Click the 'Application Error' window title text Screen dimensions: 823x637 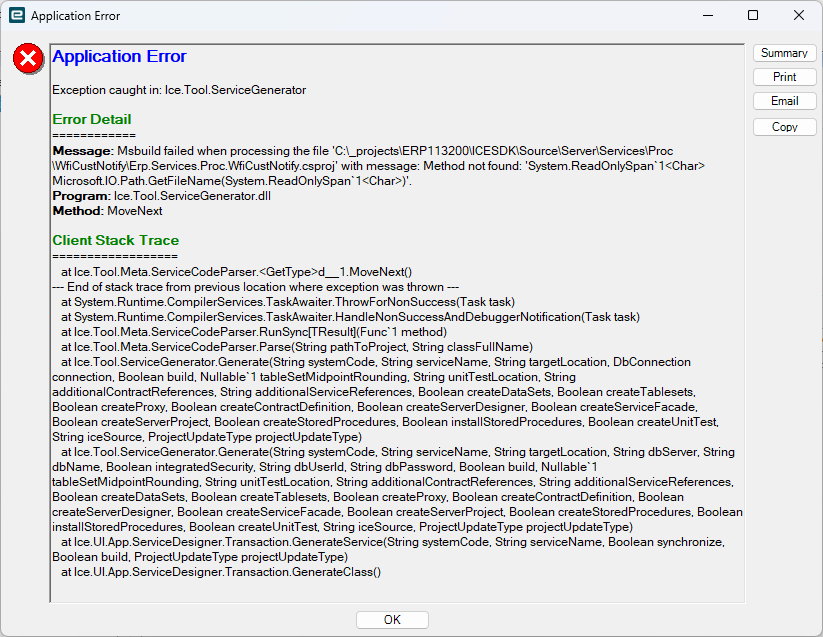(76, 16)
